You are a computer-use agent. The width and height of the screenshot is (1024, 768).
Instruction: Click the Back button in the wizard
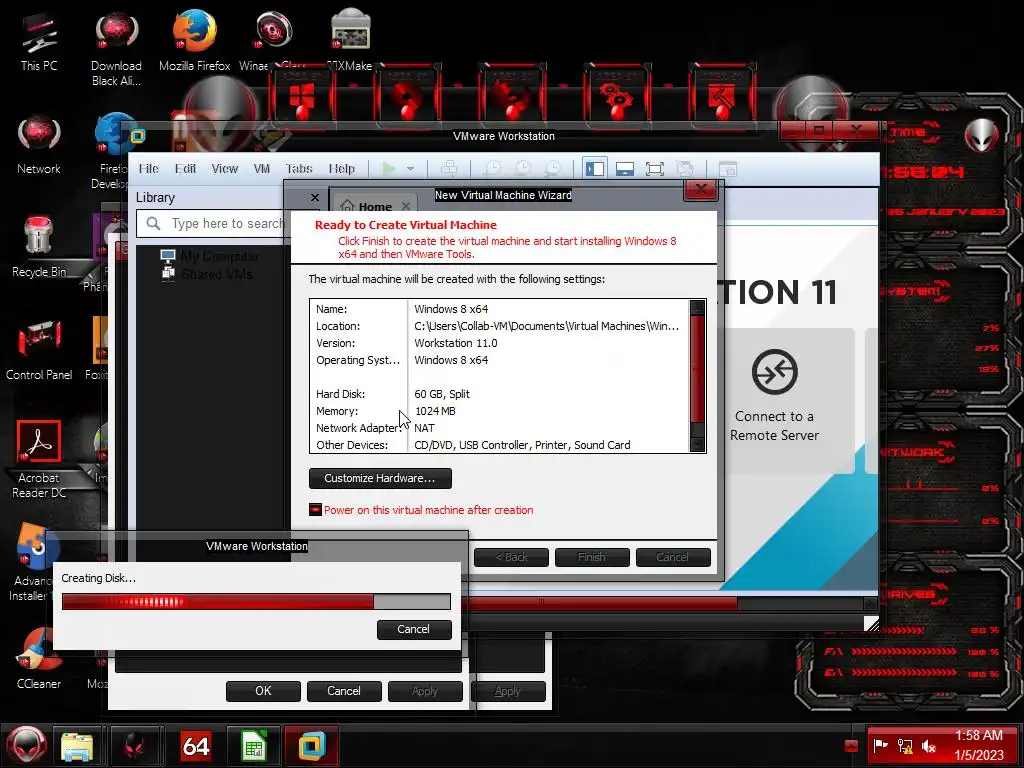coord(511,557)
